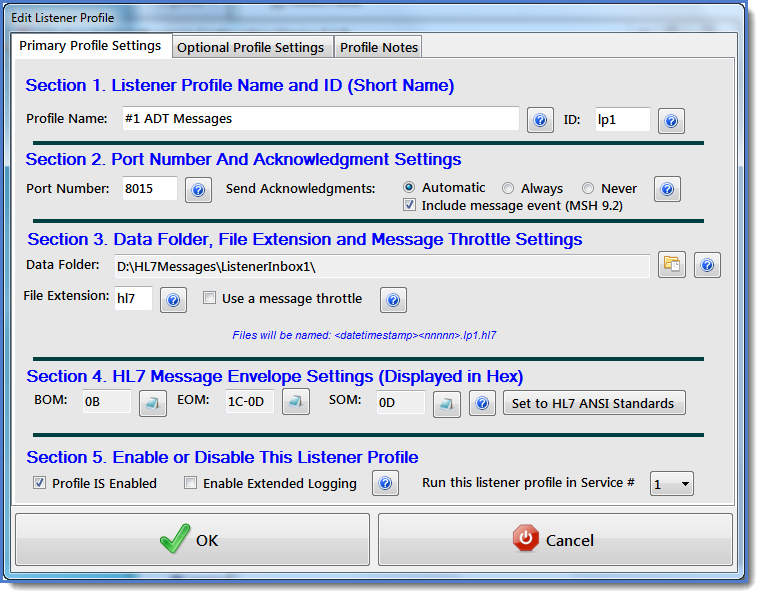Enable the Use a message throttle checkbox

[x=209, y=298]
